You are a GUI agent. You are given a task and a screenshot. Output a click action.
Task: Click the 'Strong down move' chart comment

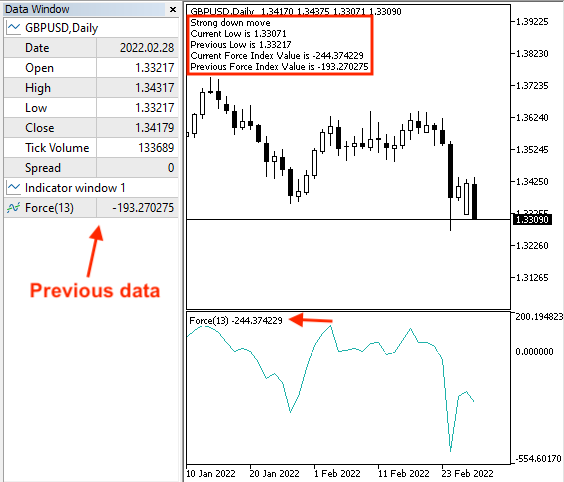tap(230, 23)
